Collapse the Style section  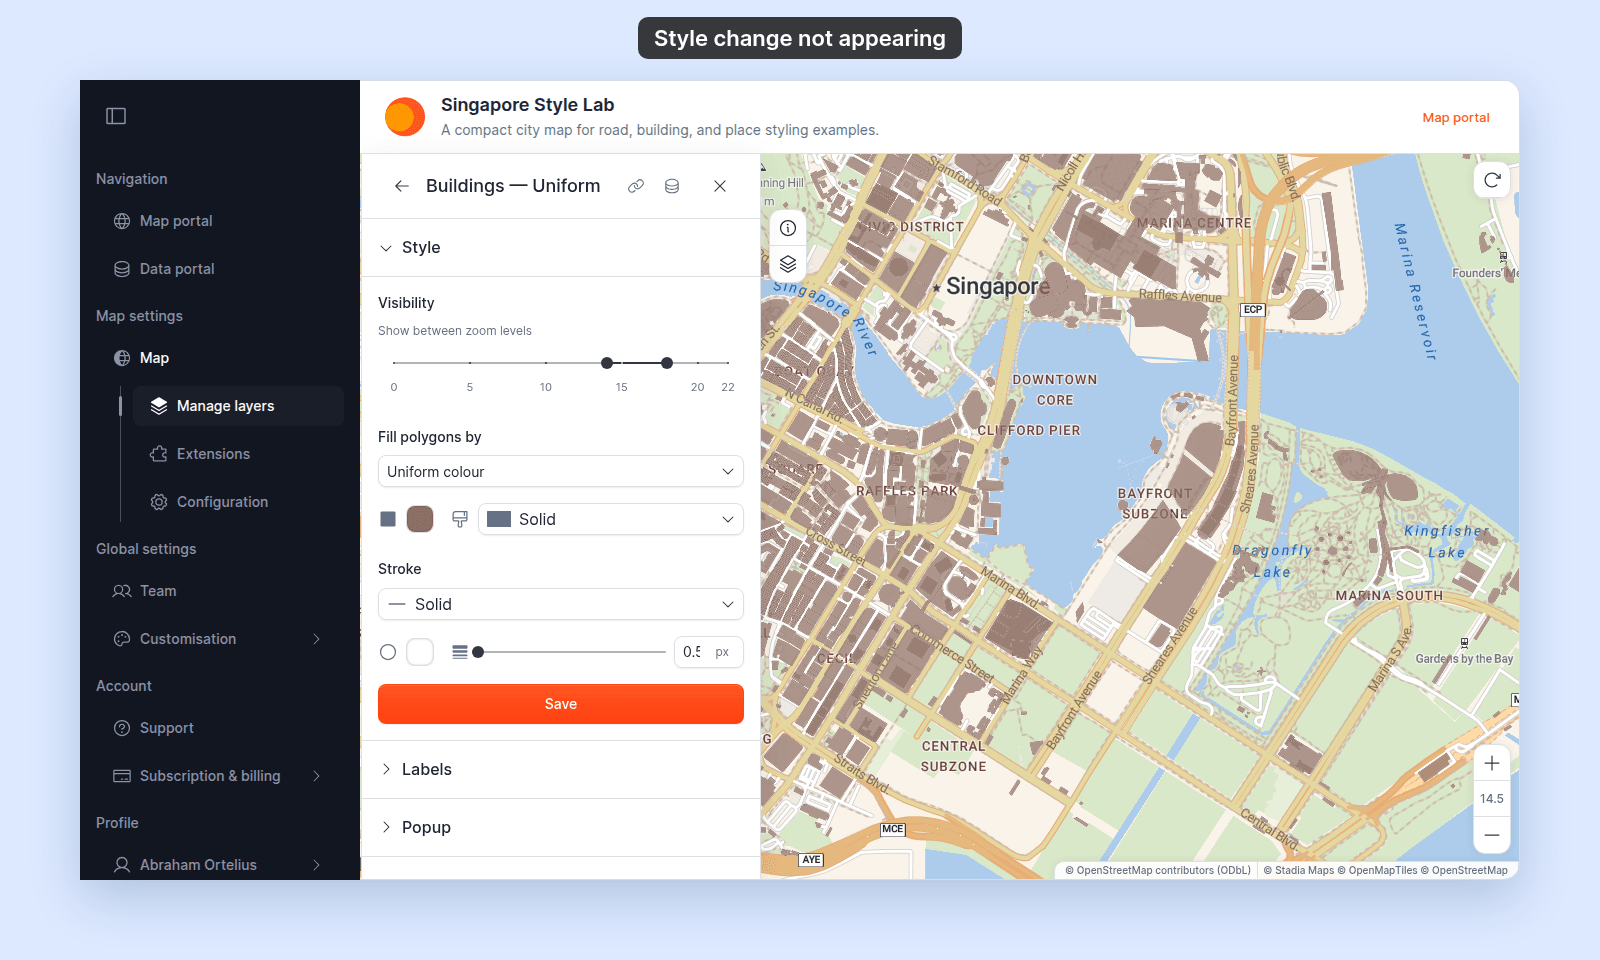tap(560, 248)
